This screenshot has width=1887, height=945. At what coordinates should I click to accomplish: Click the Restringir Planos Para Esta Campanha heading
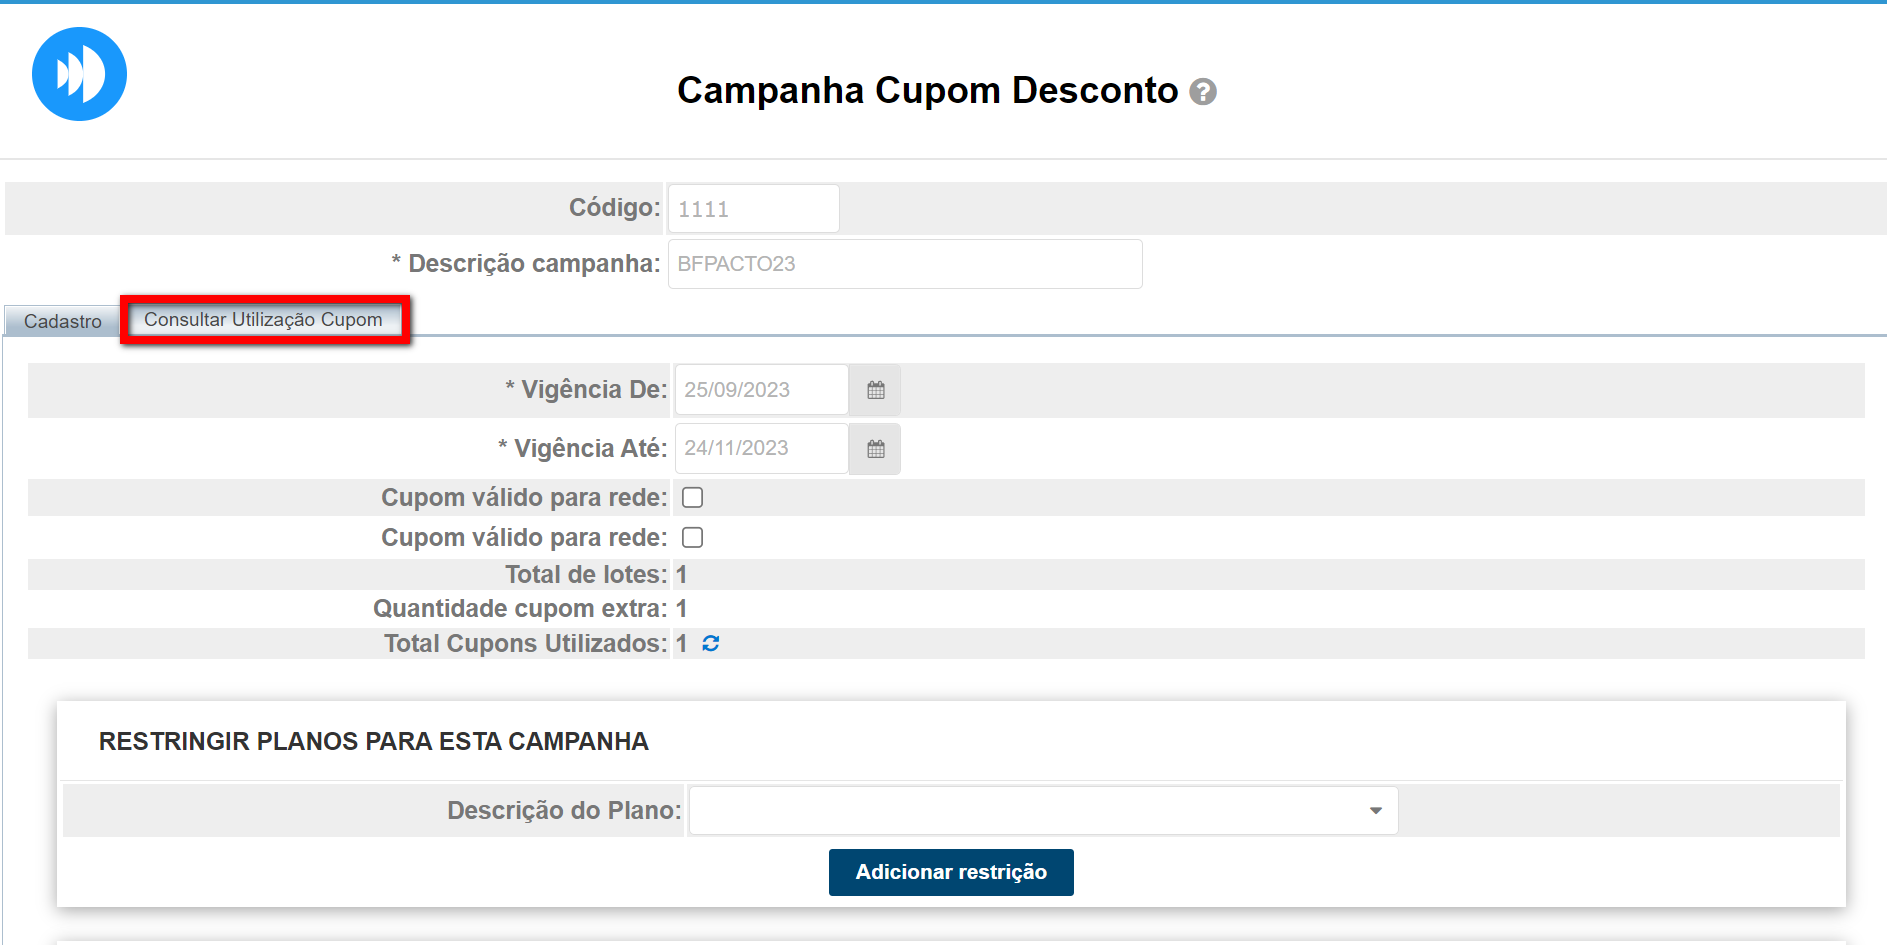(x=373, y=741)
